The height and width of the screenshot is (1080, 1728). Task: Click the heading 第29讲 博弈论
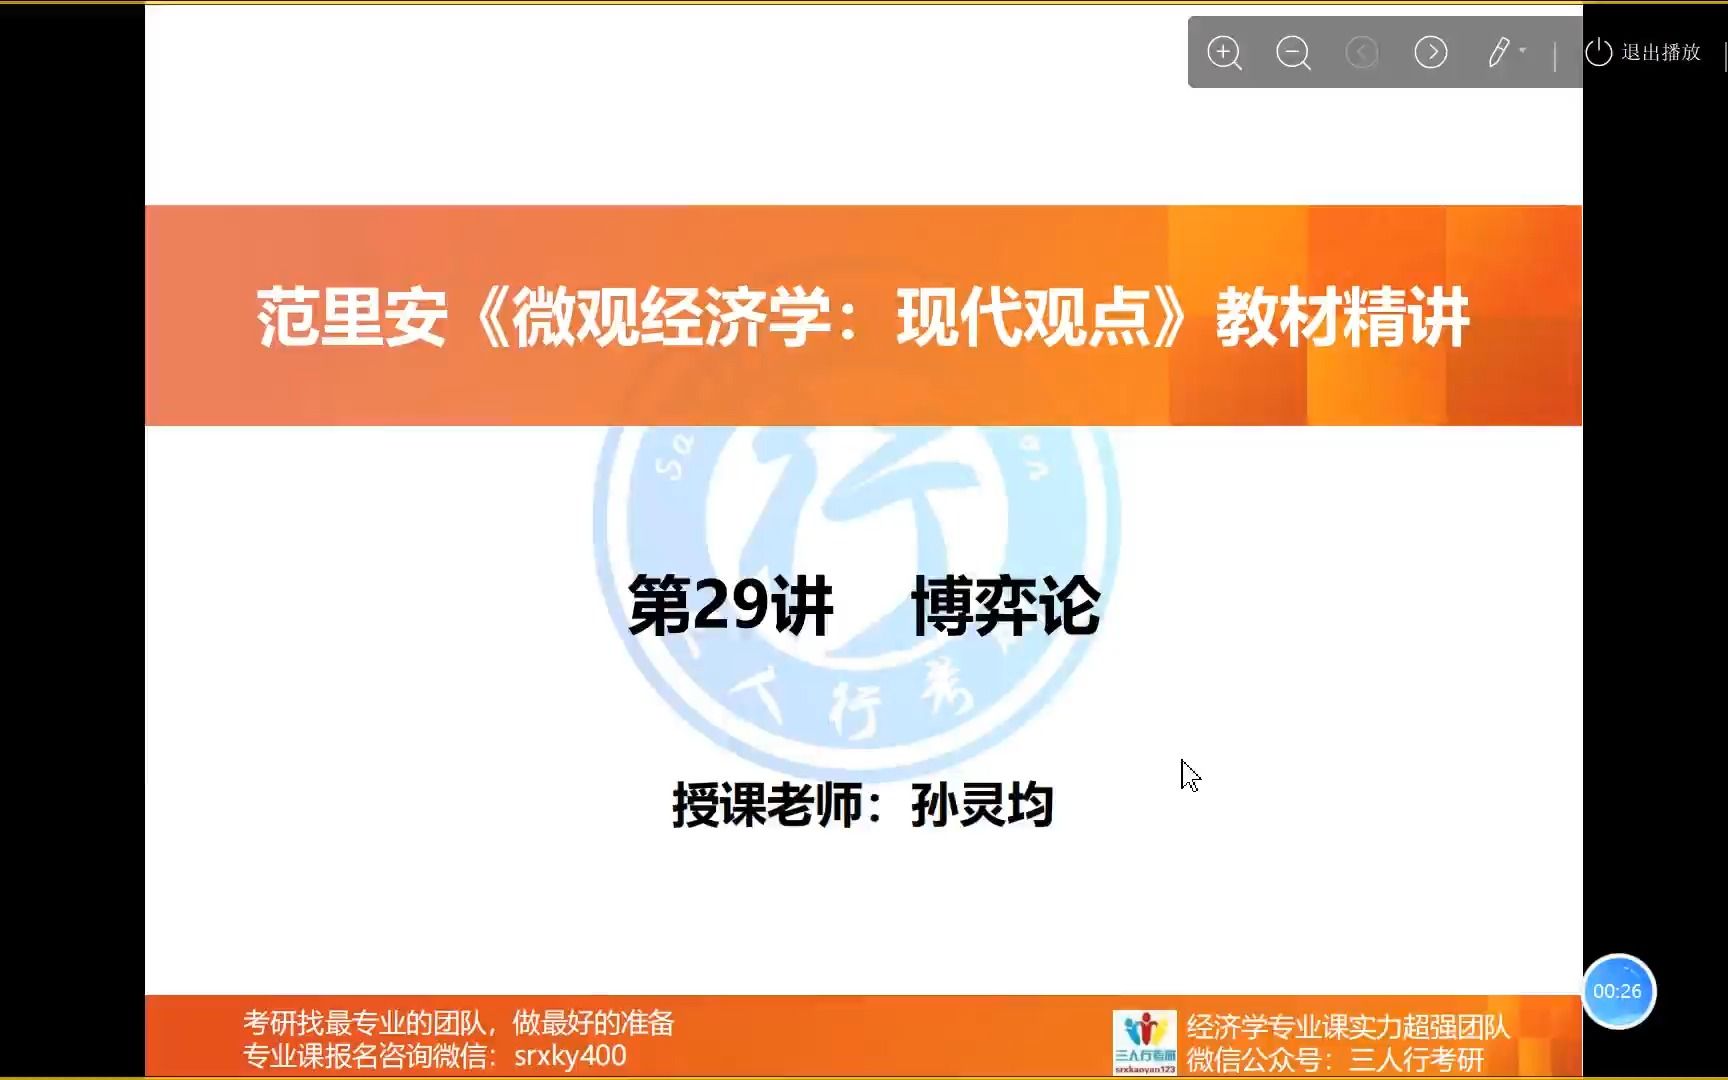(864, 606)
